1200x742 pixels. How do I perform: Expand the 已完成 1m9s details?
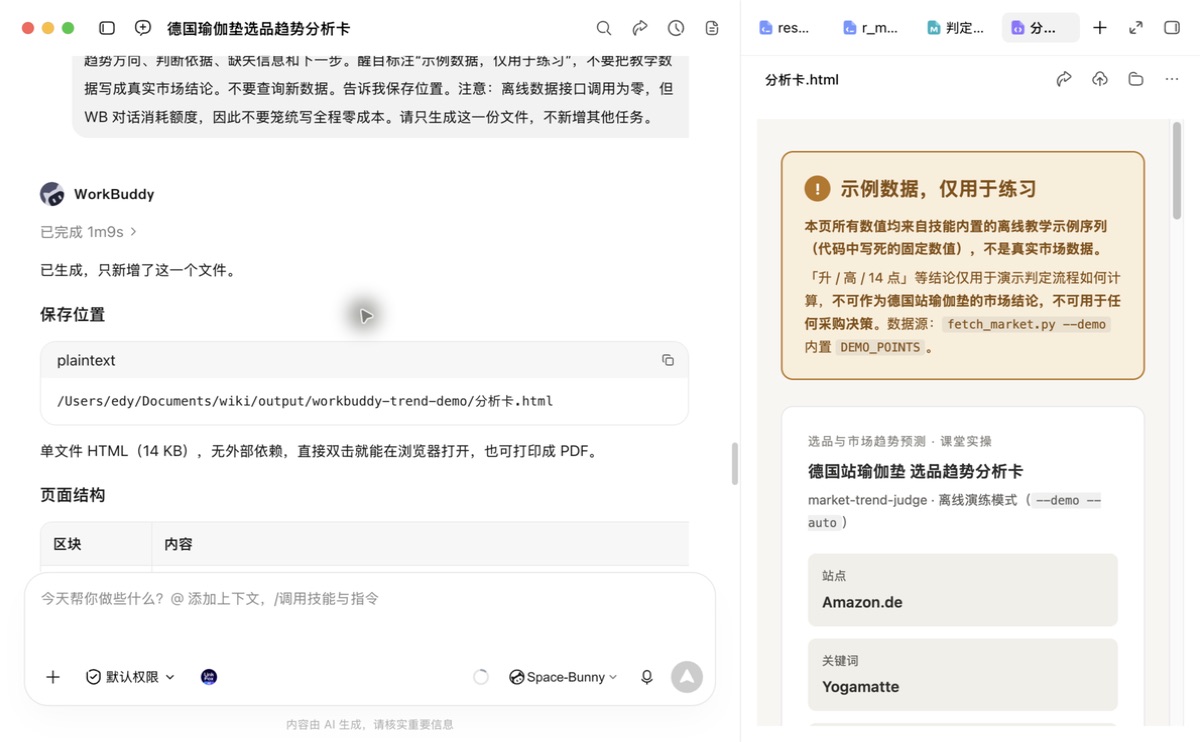pos(88,232)
